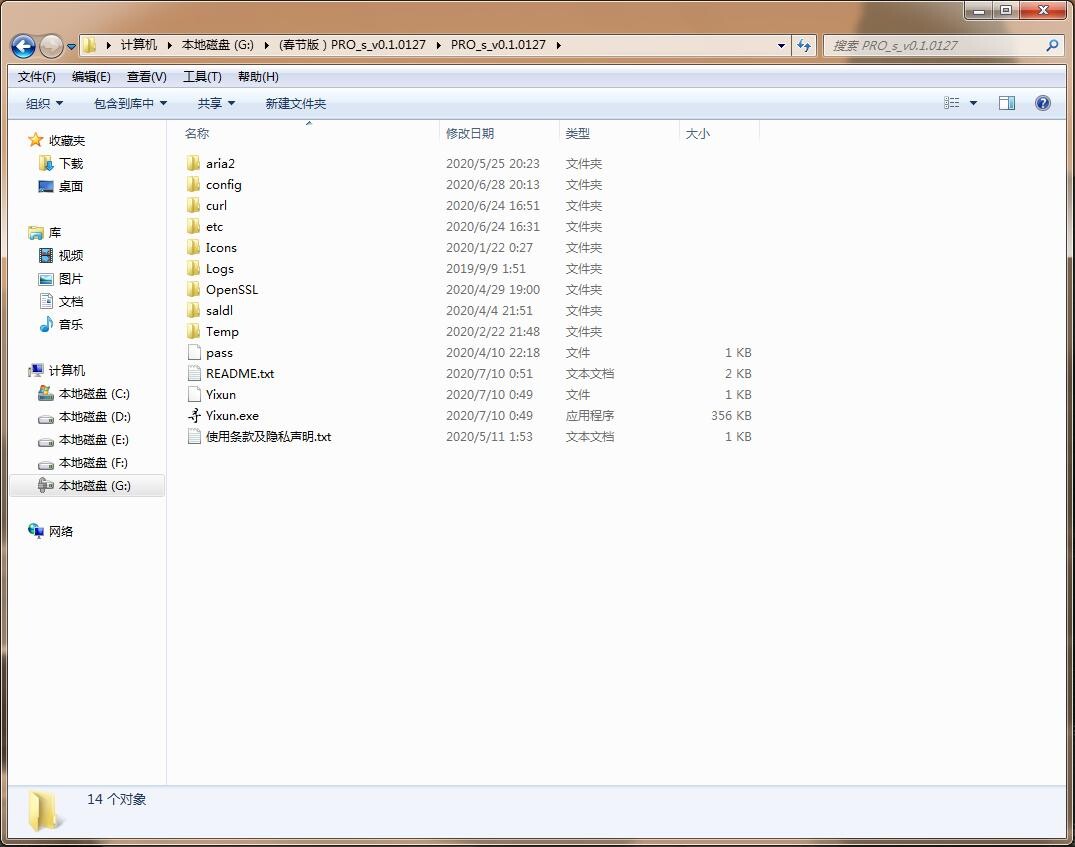Select Desktop (桌面) in favorites
The image size is (1075, 847).
pos(70,186)
